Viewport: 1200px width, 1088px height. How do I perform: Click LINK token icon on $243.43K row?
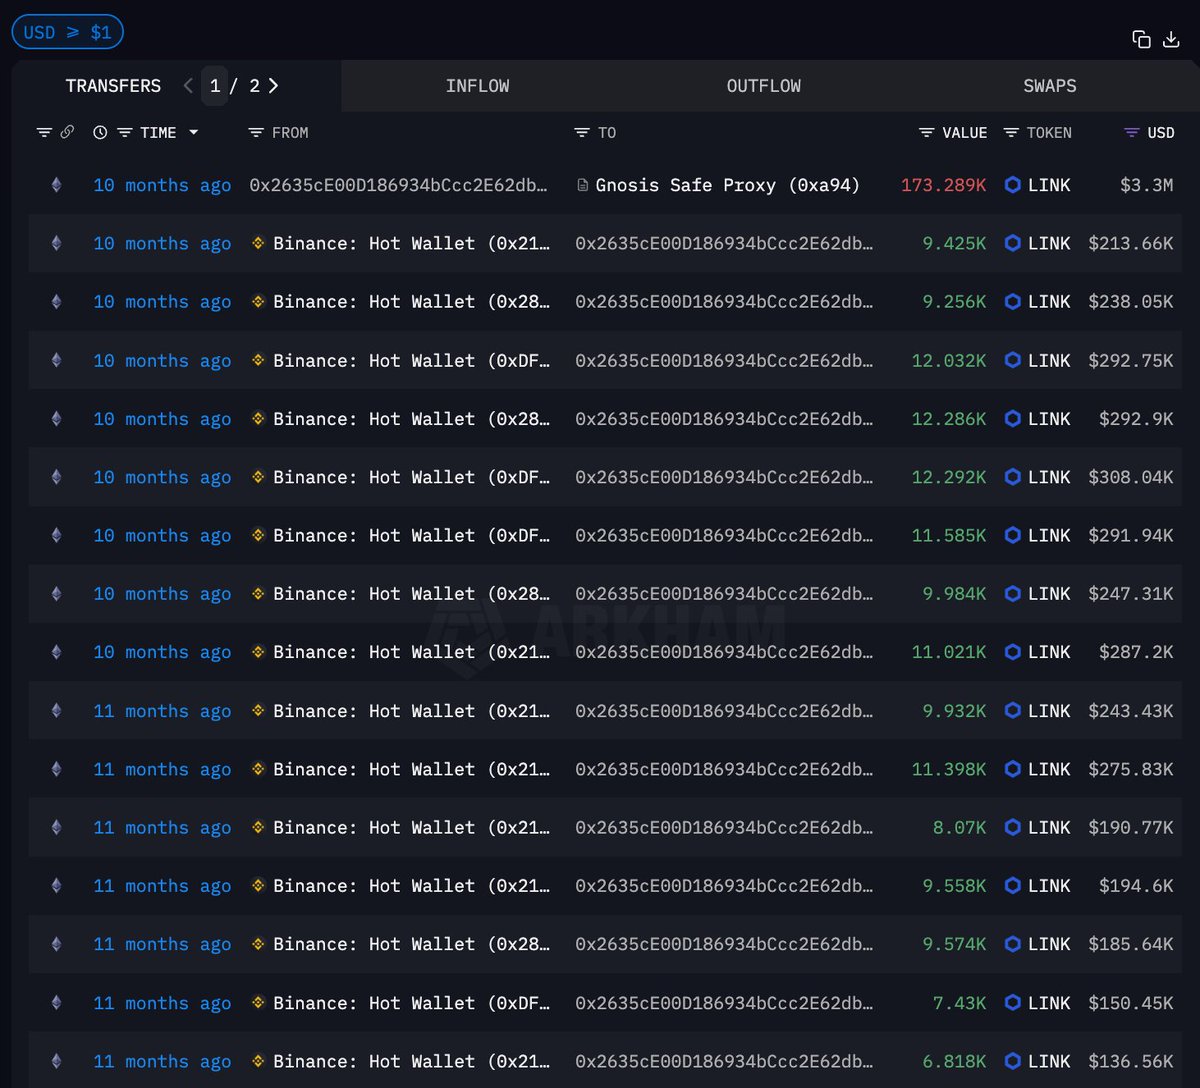point(1012,711)
